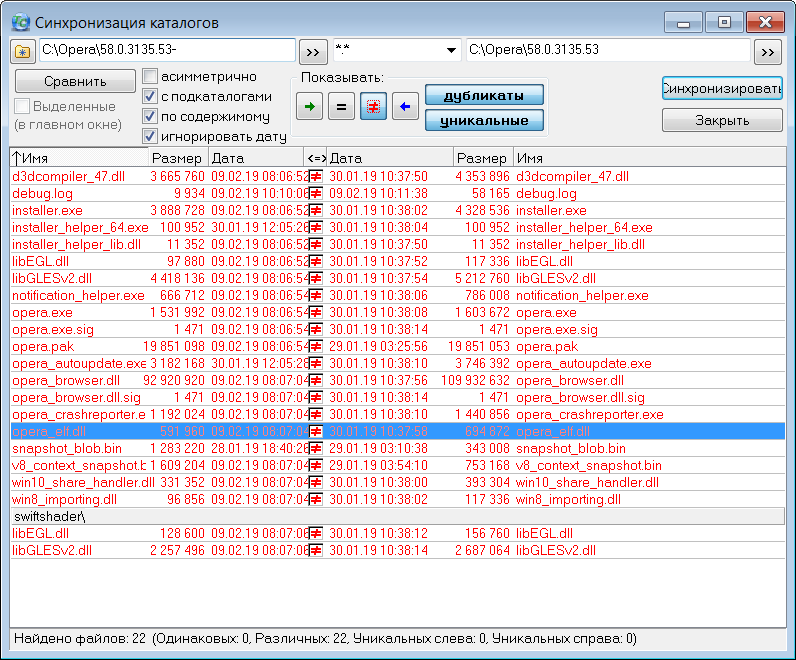This screenshot has width=796, height=660.
Task: Toggle the дубликаты filter button
Action: pos(484,95)
